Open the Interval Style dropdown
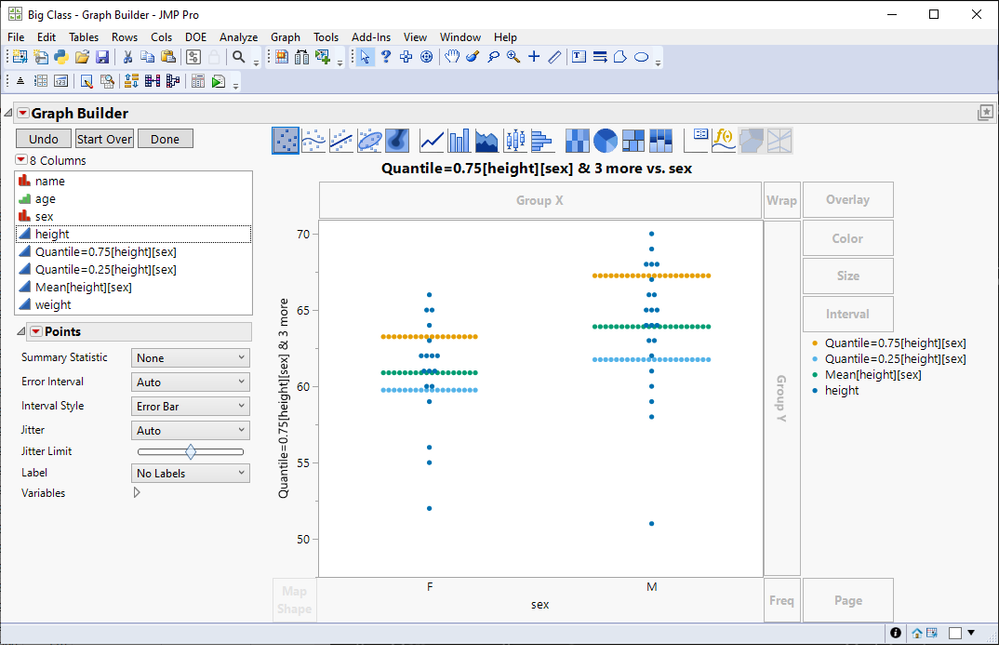Image resolution: width=999 pixels, height=645 pixels. click(x=190, y=406)
